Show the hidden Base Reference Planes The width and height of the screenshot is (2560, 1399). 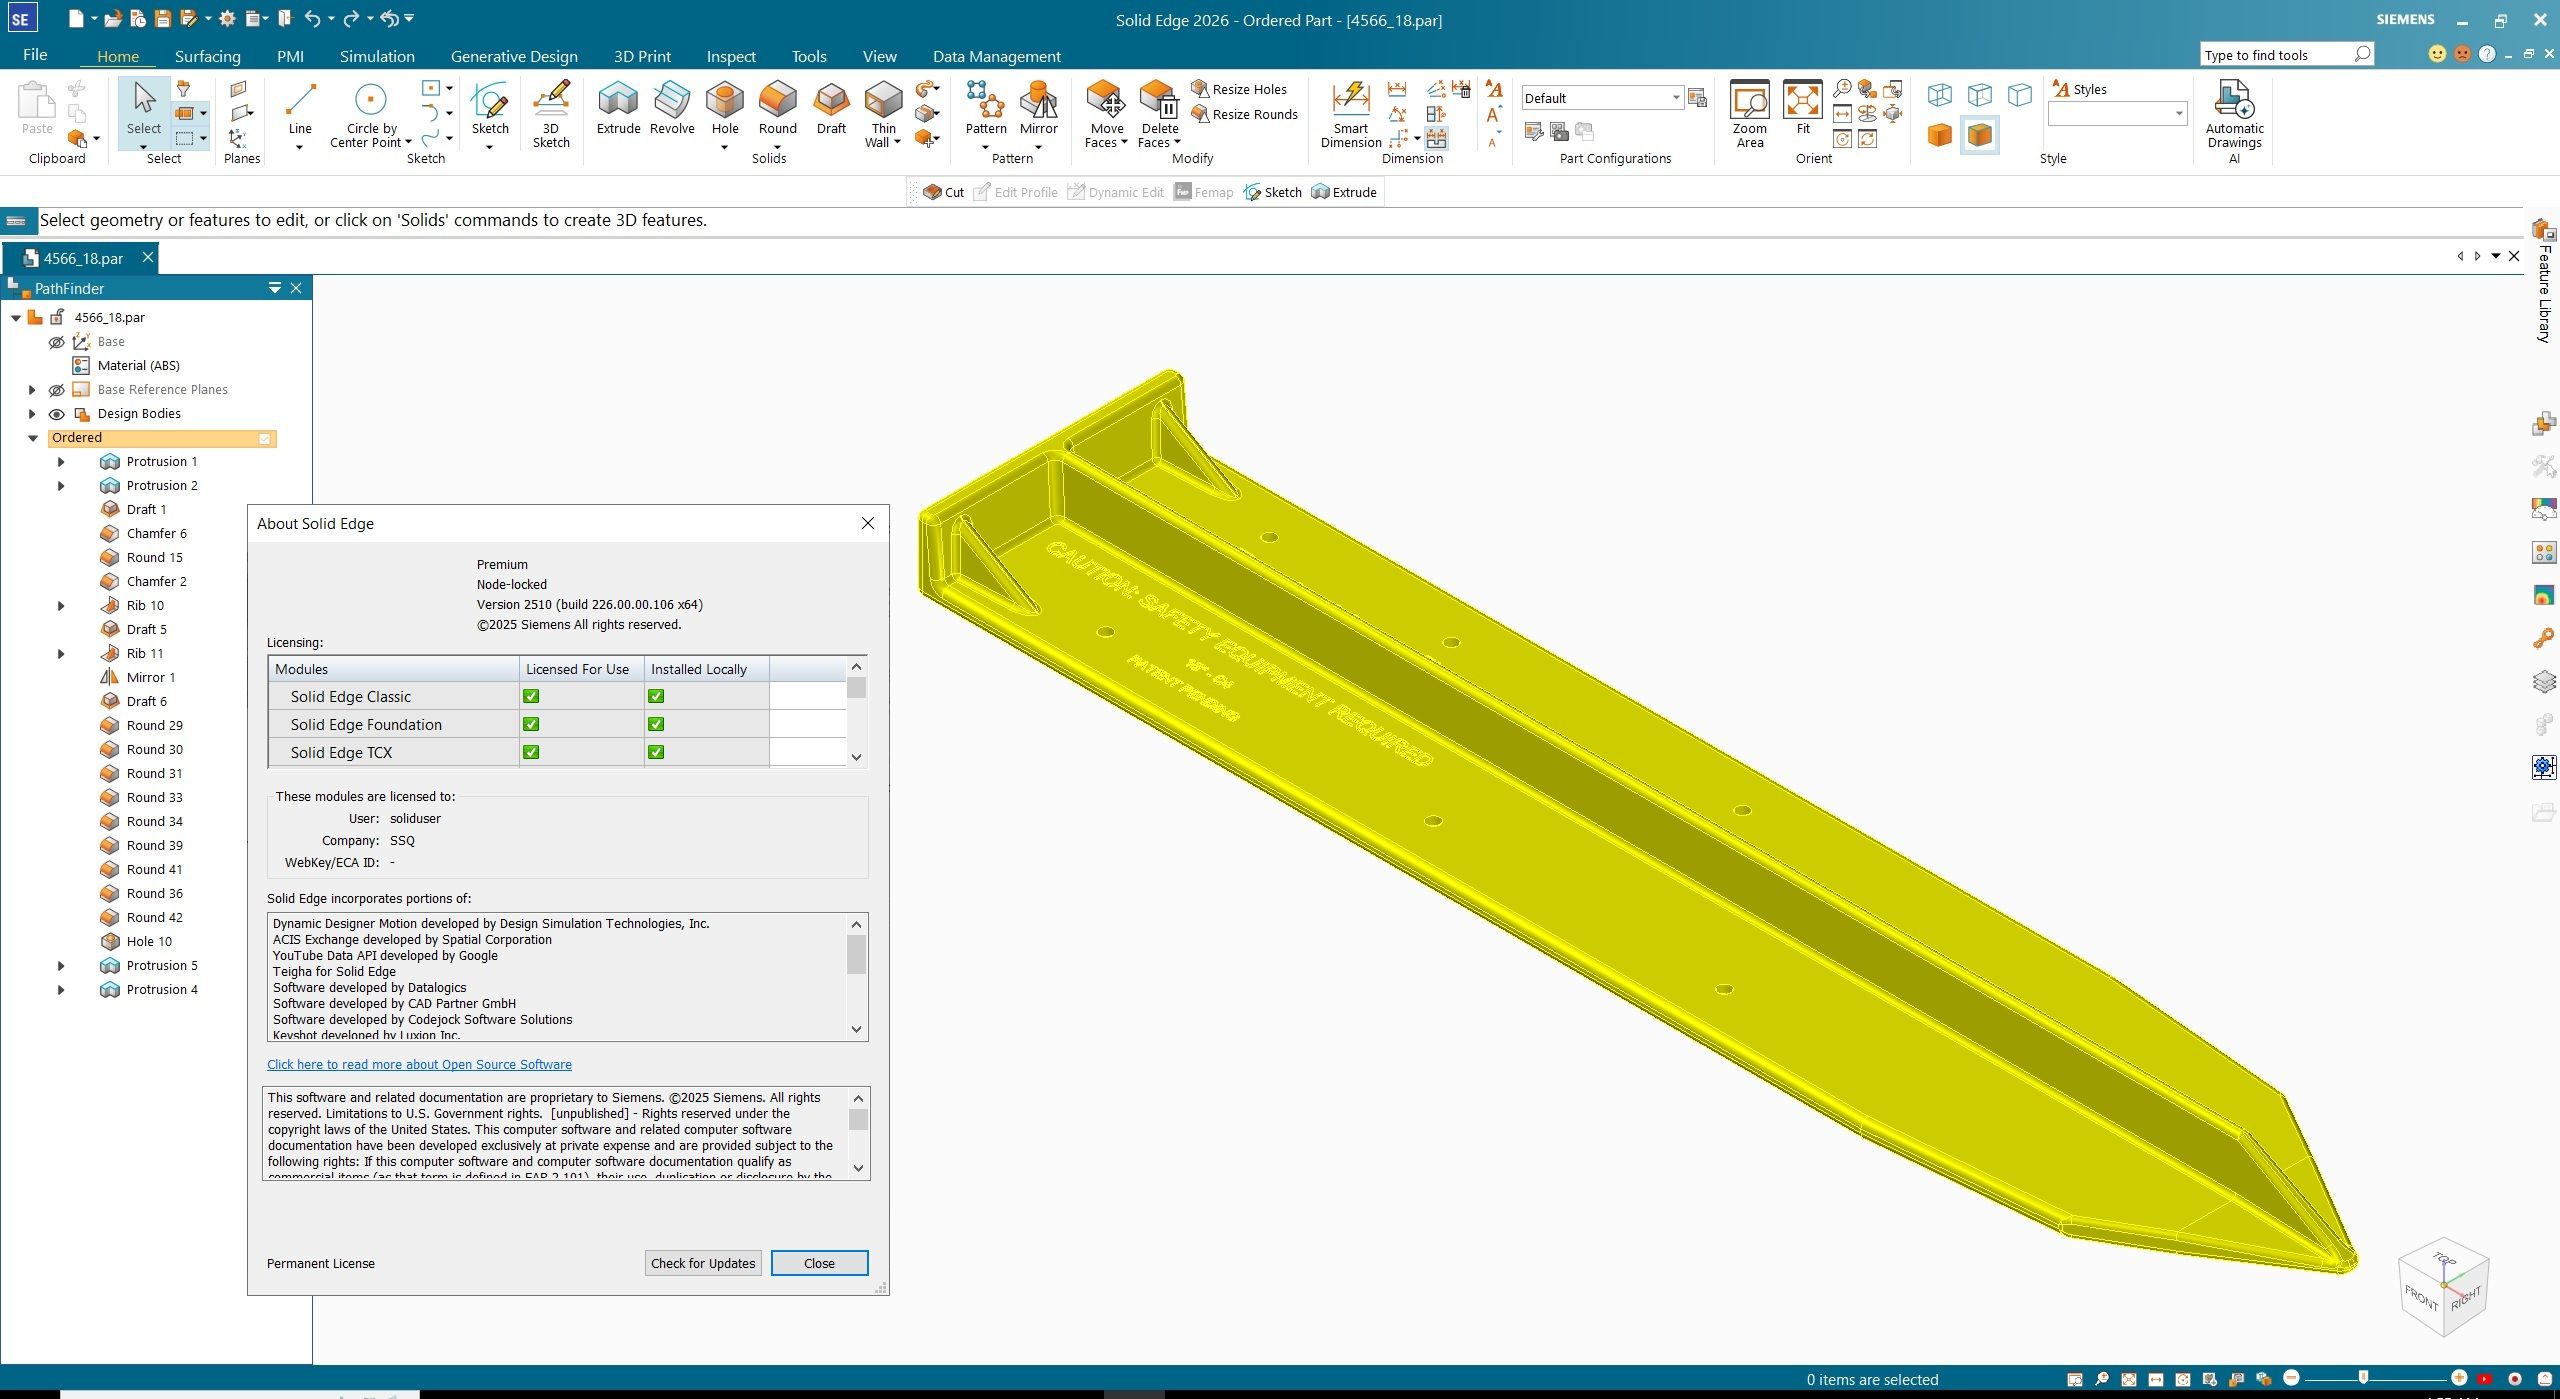57,390
